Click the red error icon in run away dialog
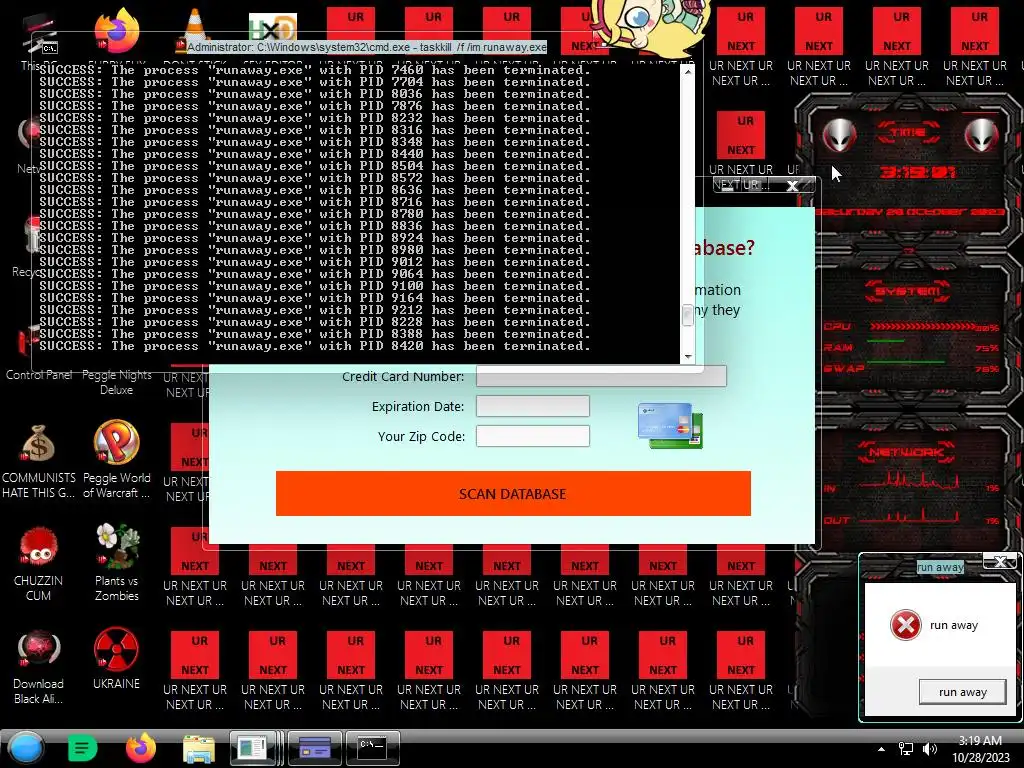 906,625
